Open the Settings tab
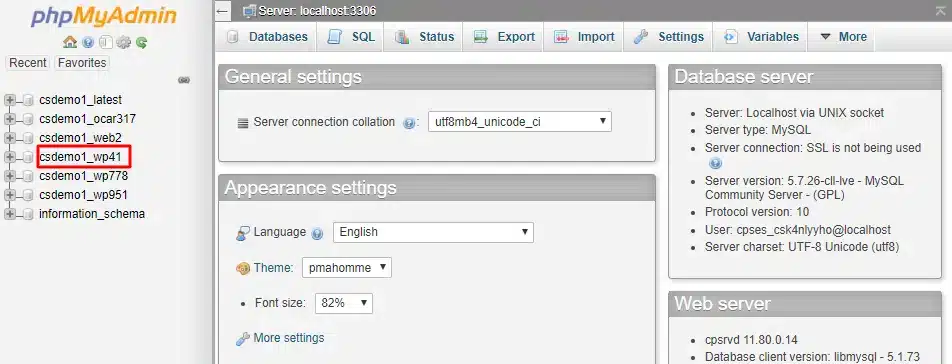 tap(668, 37)
